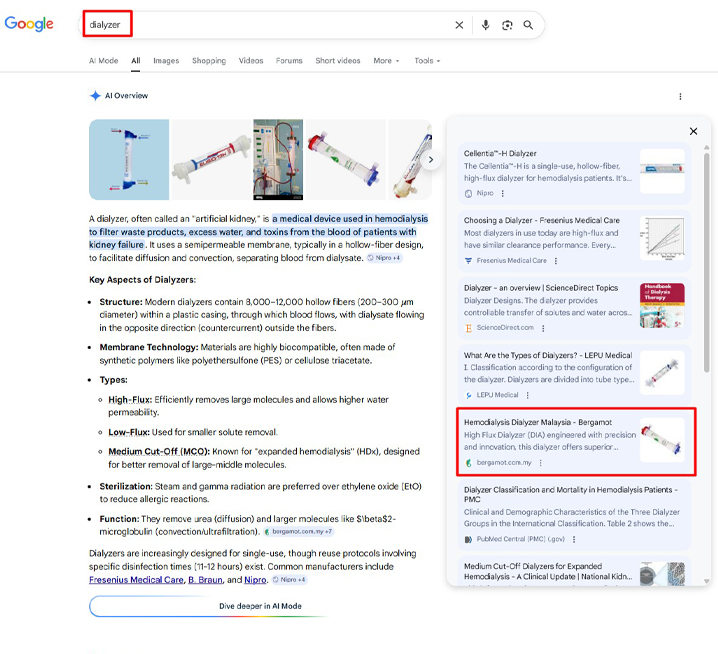This screenshot has height=654, width=718.
Task: Open three-dot menu beside bergamot.com.my source
Action: 540,463
